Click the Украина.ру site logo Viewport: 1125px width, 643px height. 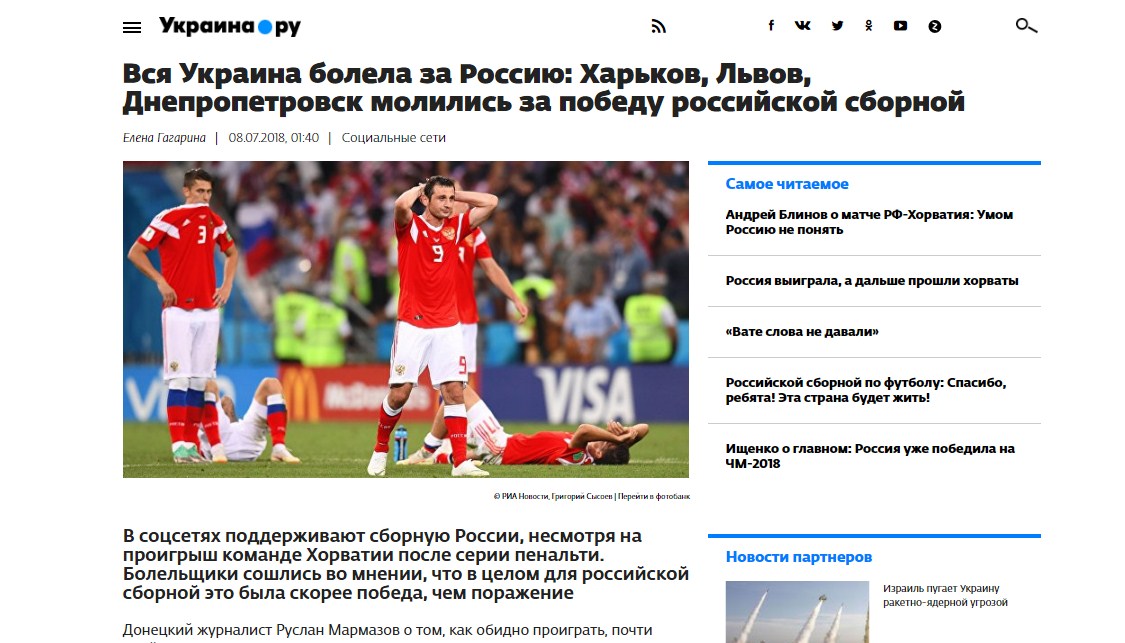pos(230,27)
